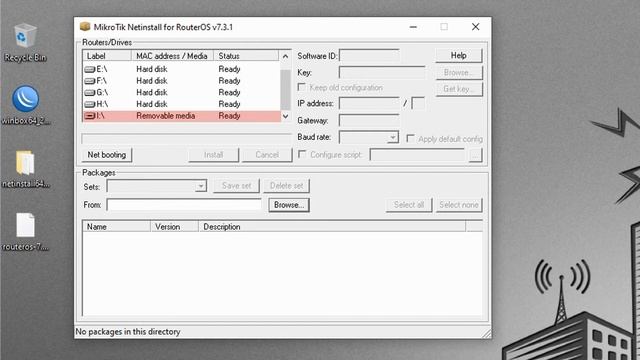Toggle Keep old configuration checkbox
Screen dimensions: 640x360
302,87
